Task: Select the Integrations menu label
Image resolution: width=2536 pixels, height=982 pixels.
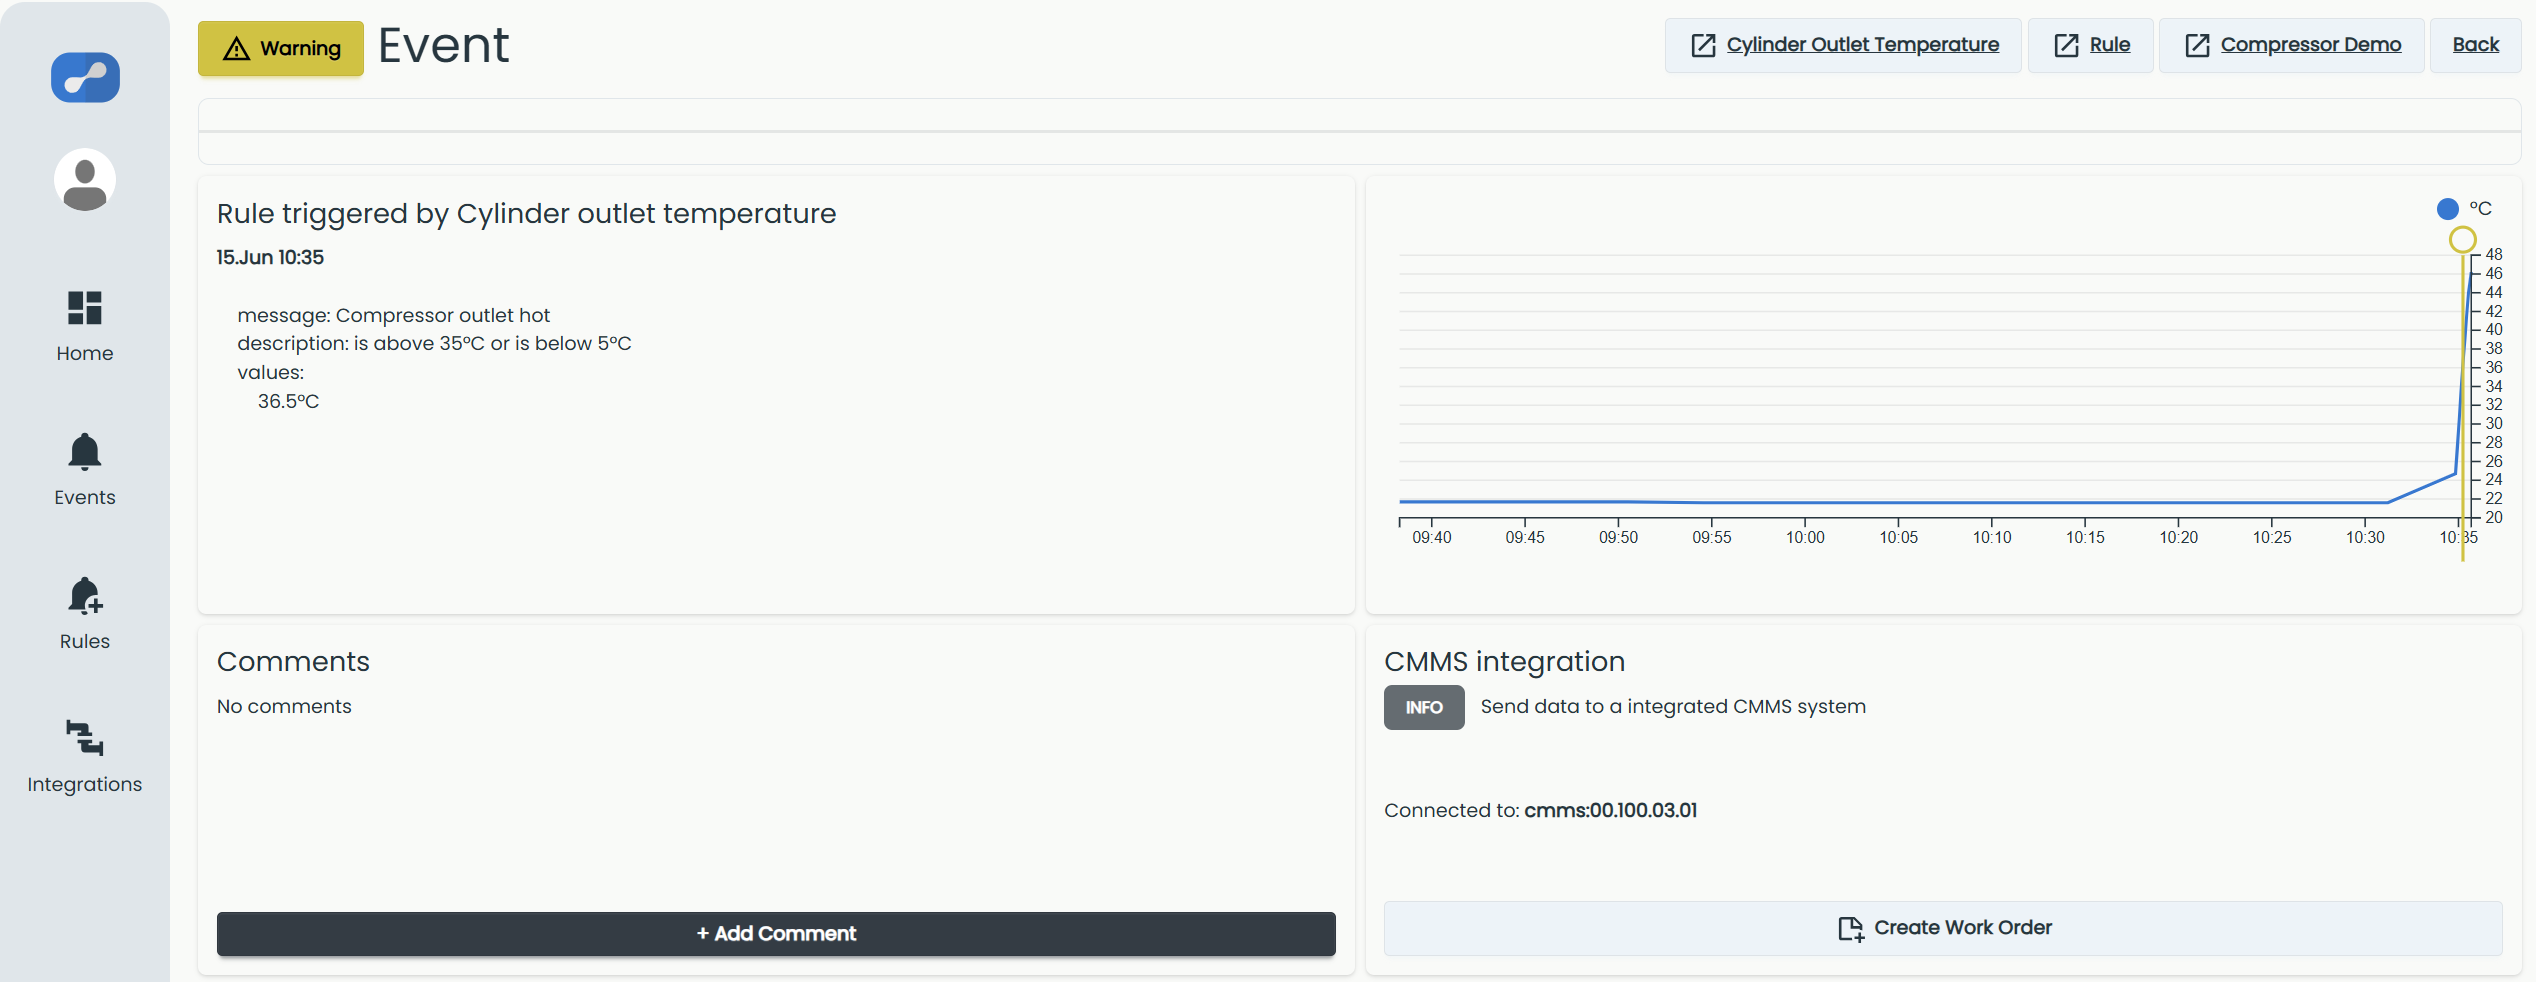Action: (x=85, y=785)
